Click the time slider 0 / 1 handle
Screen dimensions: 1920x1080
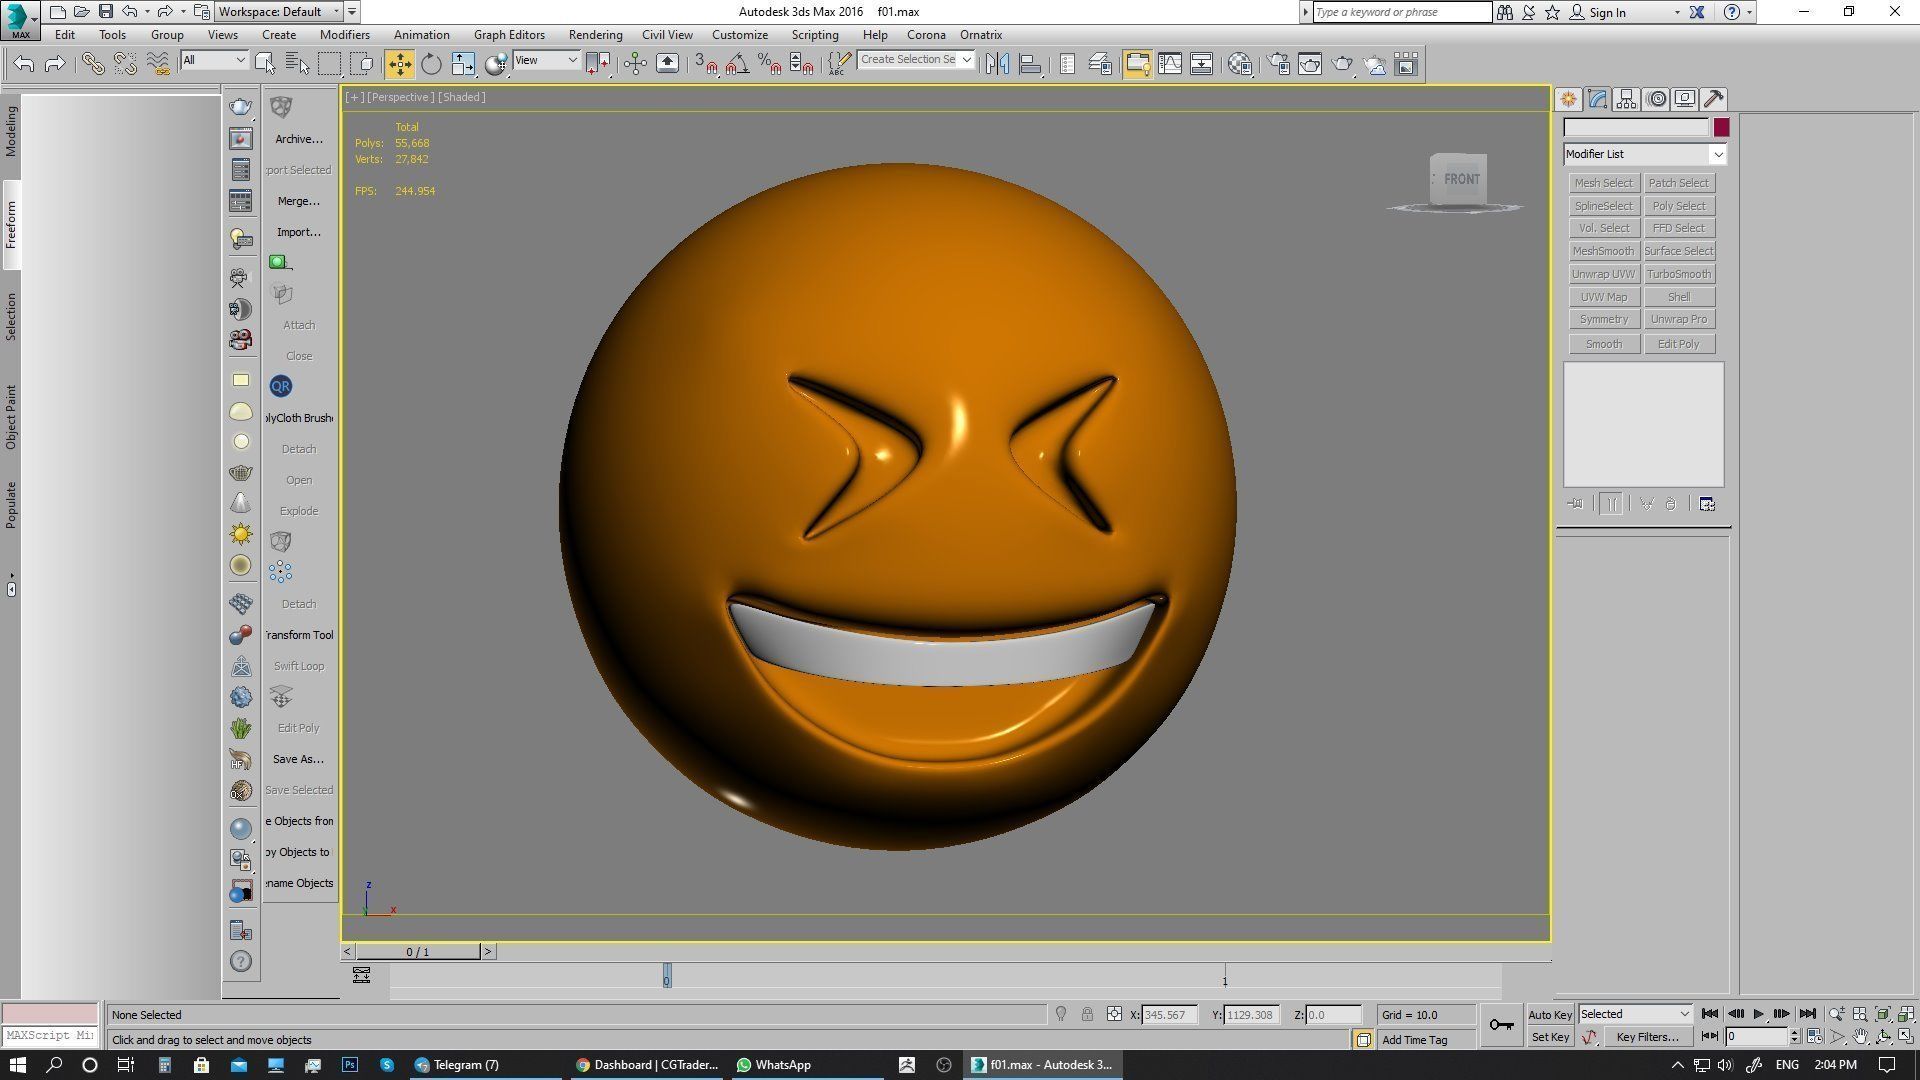[x=418, y=952]
